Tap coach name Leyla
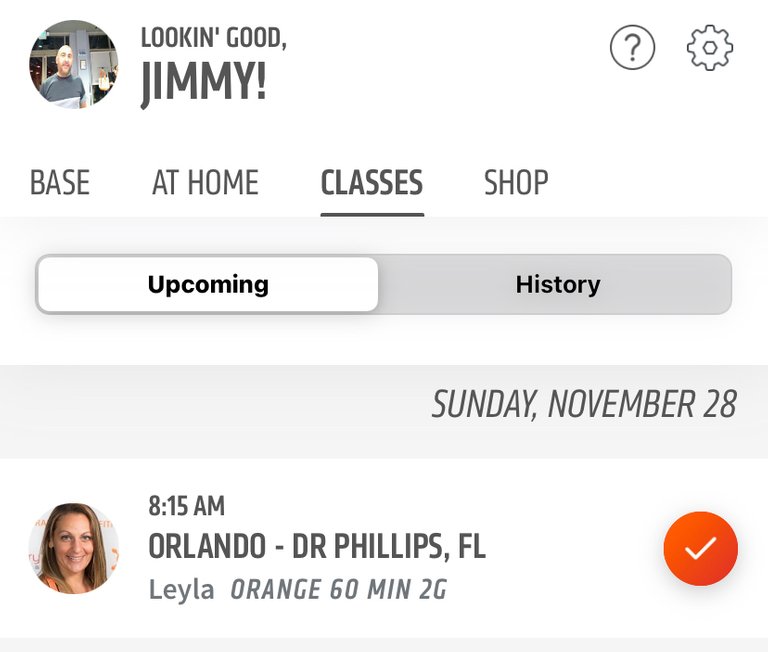Screen dimensions: 768x652 tap(181, 589)
